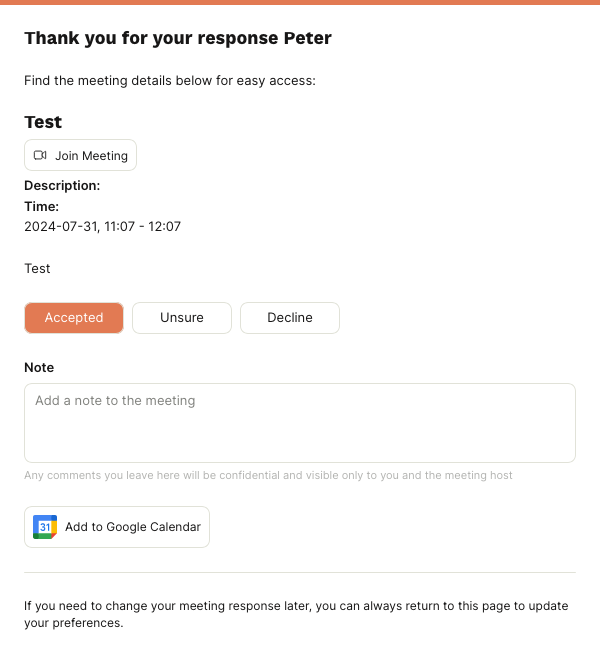The width and height of the screenshot is (600, 657).
Task: Add the meeting to Google Calendar
Action: (x=117, y=527)
